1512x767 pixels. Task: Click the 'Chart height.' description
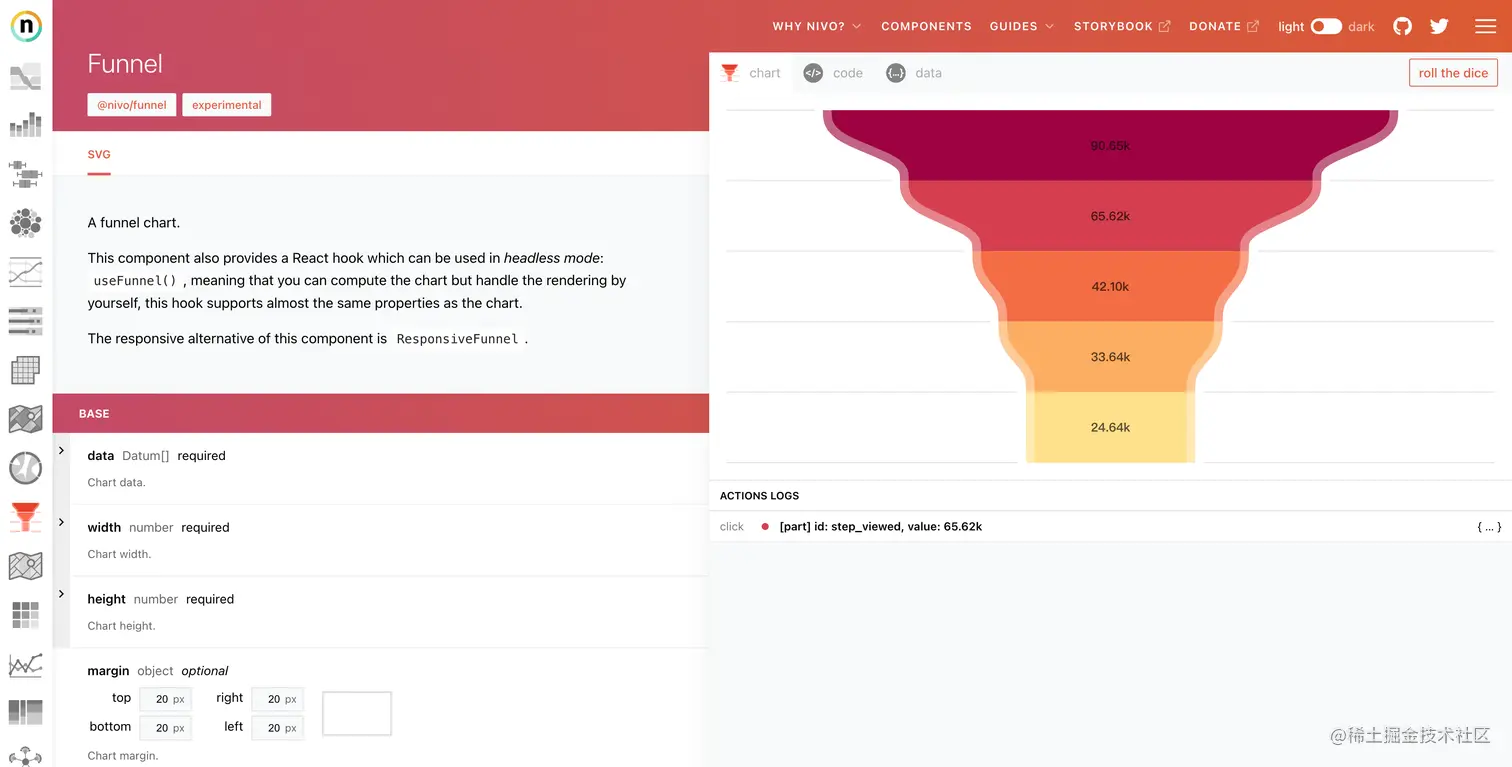[x=121, y=626]
